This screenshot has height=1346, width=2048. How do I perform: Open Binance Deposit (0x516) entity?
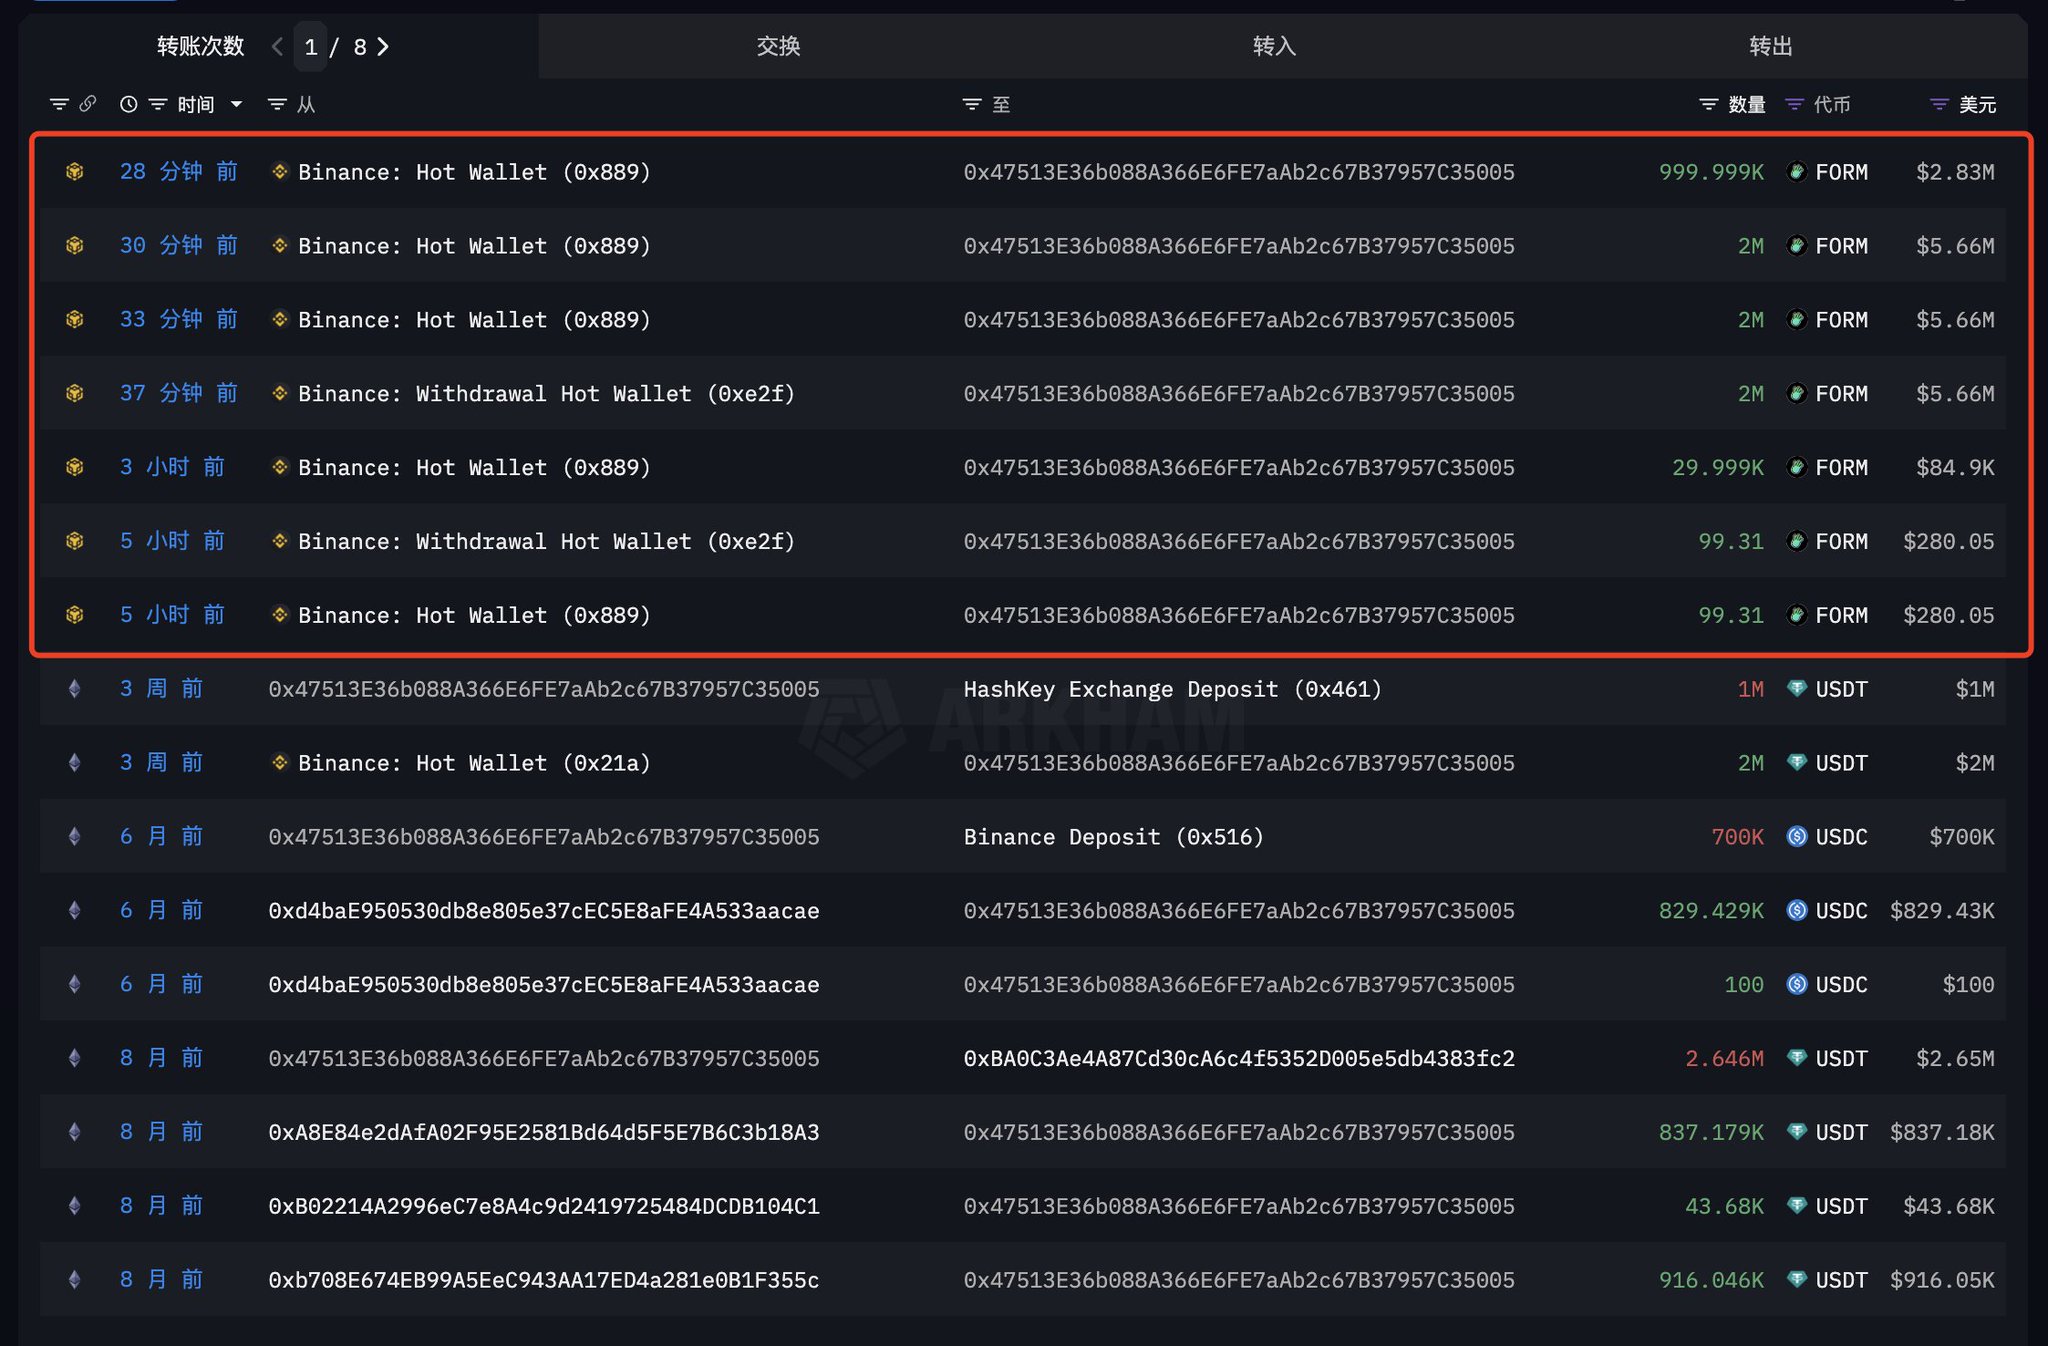click(1113, 837)
